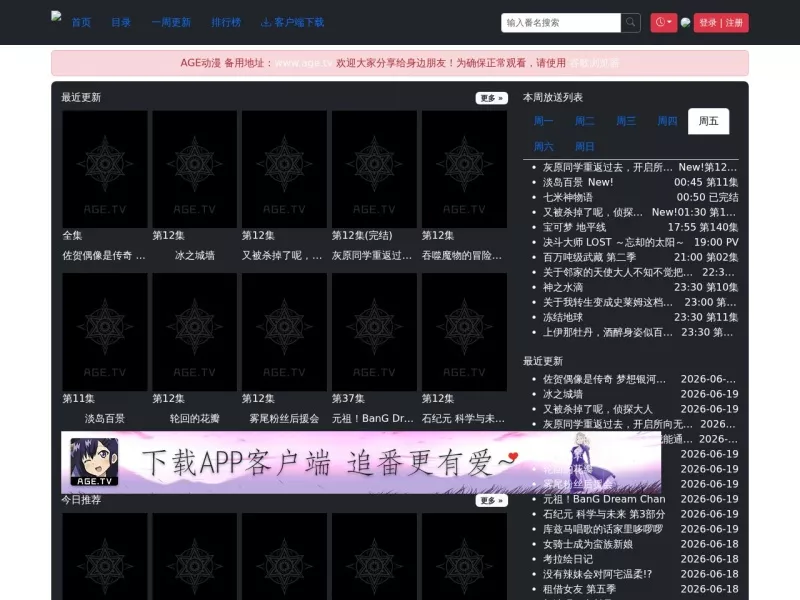Viewport: 800px width, 600px height.
Task: Open the 雾尾粉丝后援会 poster thumbnail
Action: tap(284, 332)
